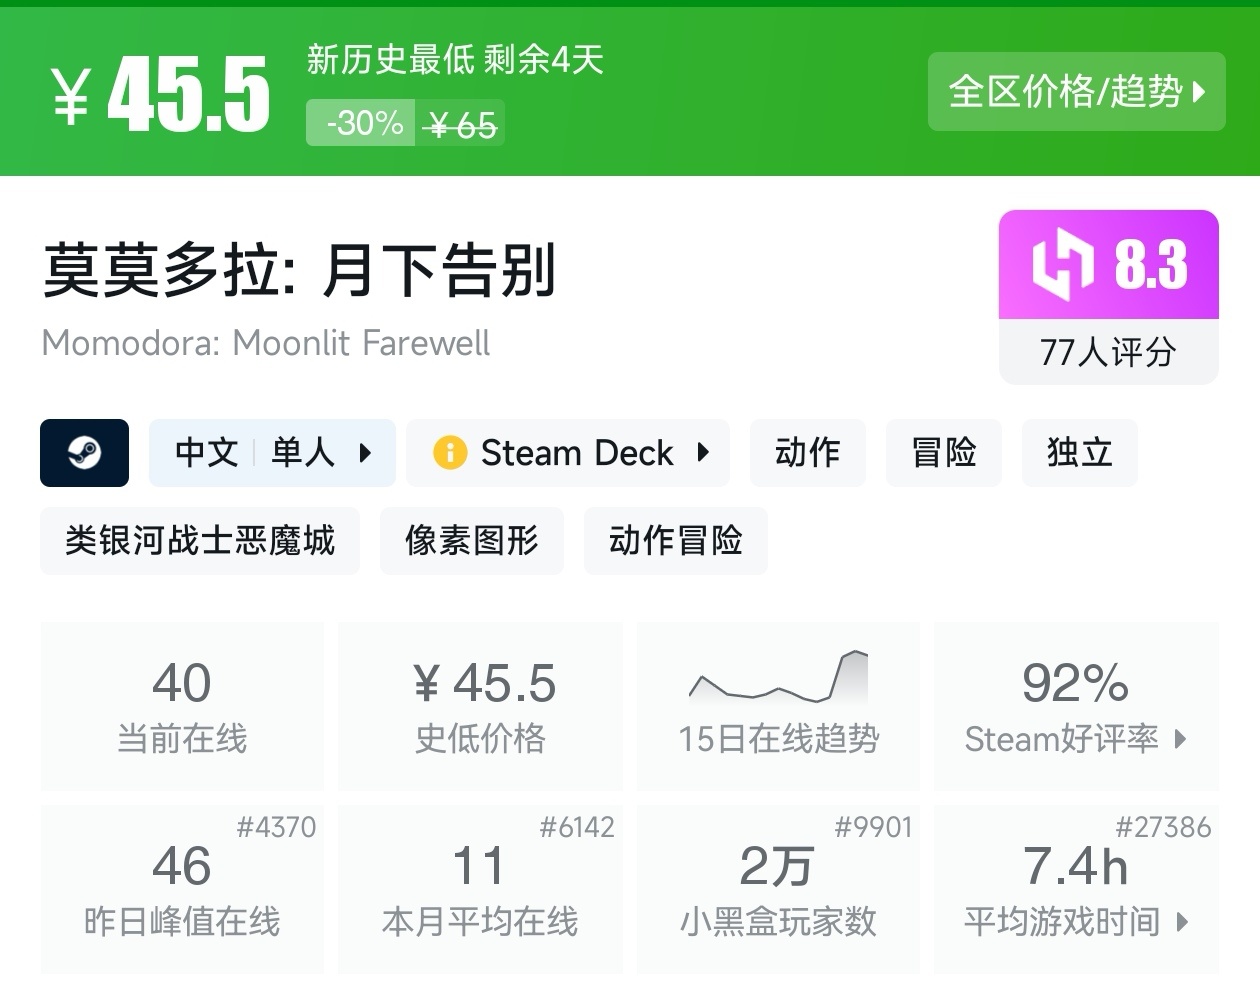Image resolution: width=1260 pixels, height=990 pixels.
Task: Tap the 当前在线 current players stat
Action: point(182,706)
